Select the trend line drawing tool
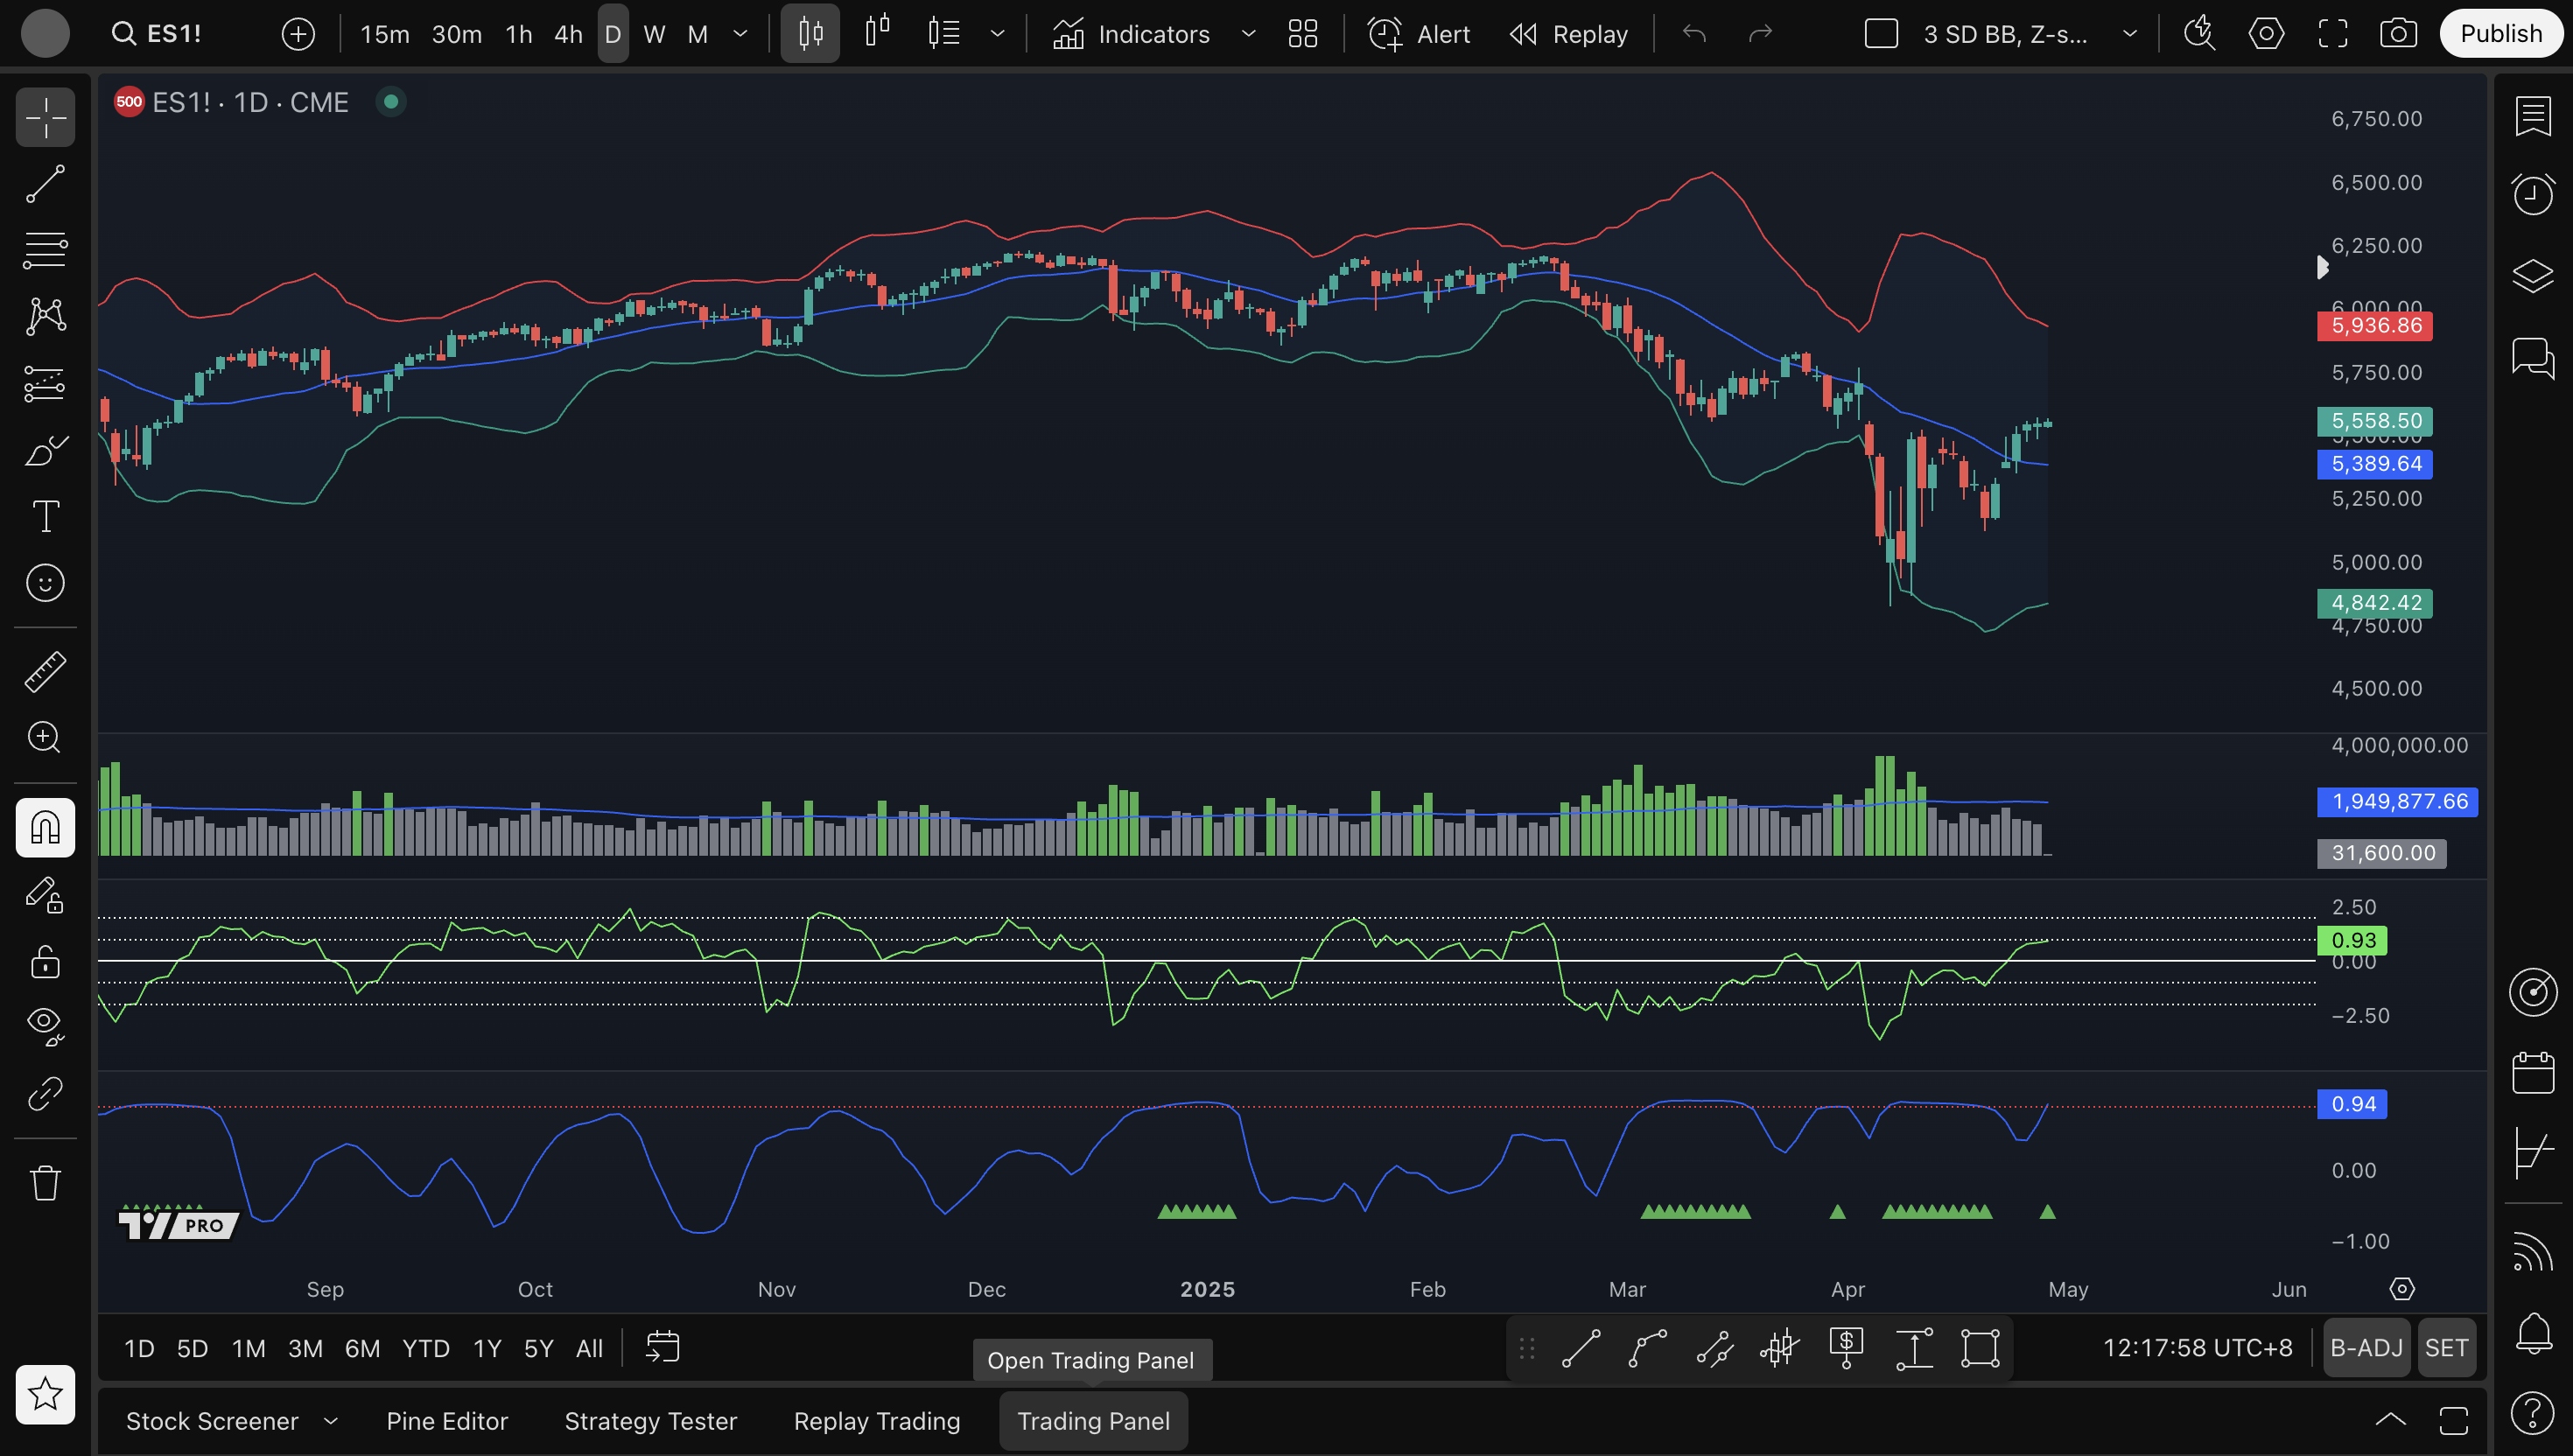Screen dimensions: 2573x1456 tap(45, 184)
